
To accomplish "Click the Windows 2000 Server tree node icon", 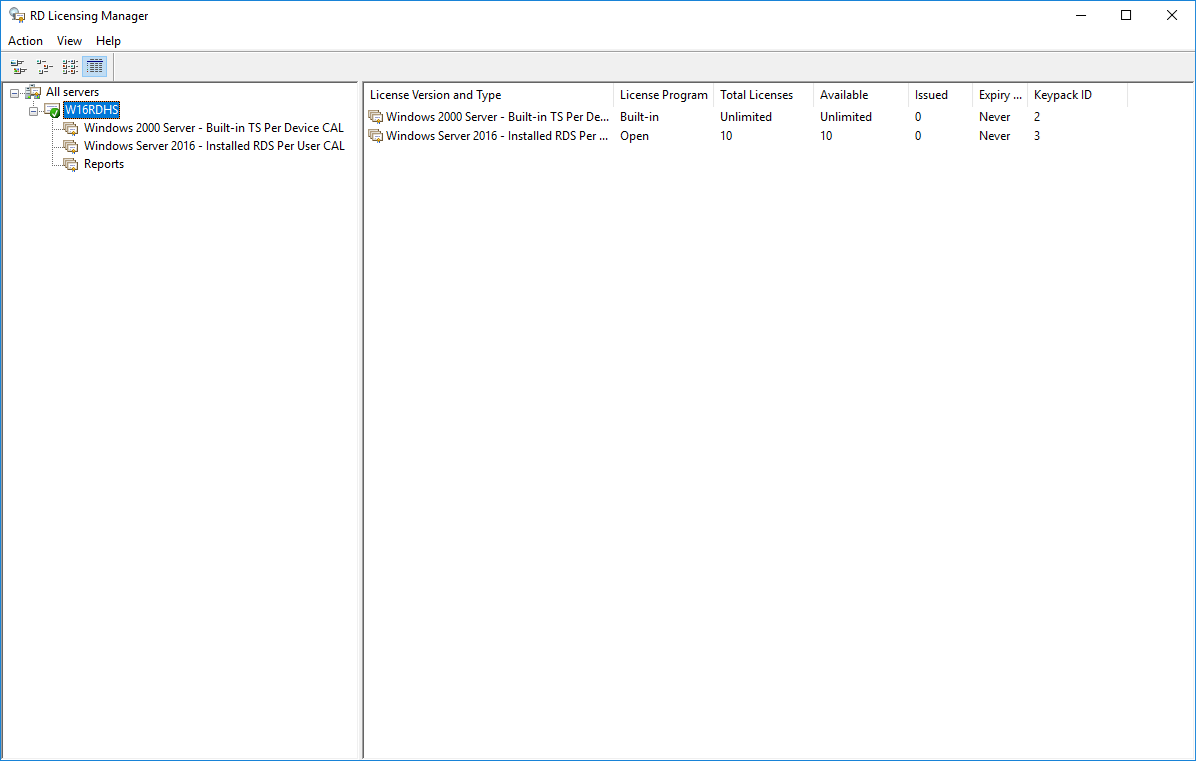I will [x=71, y=128].
